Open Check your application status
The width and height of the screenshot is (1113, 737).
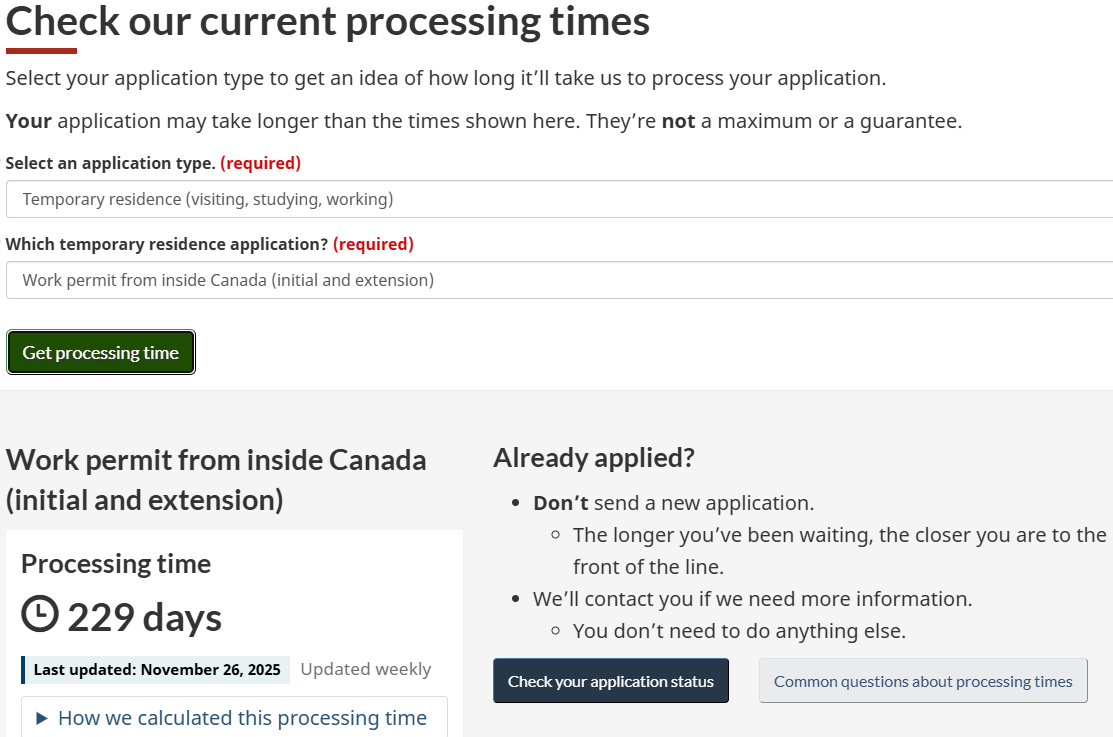pyautogui.click(x=610, y=681)
